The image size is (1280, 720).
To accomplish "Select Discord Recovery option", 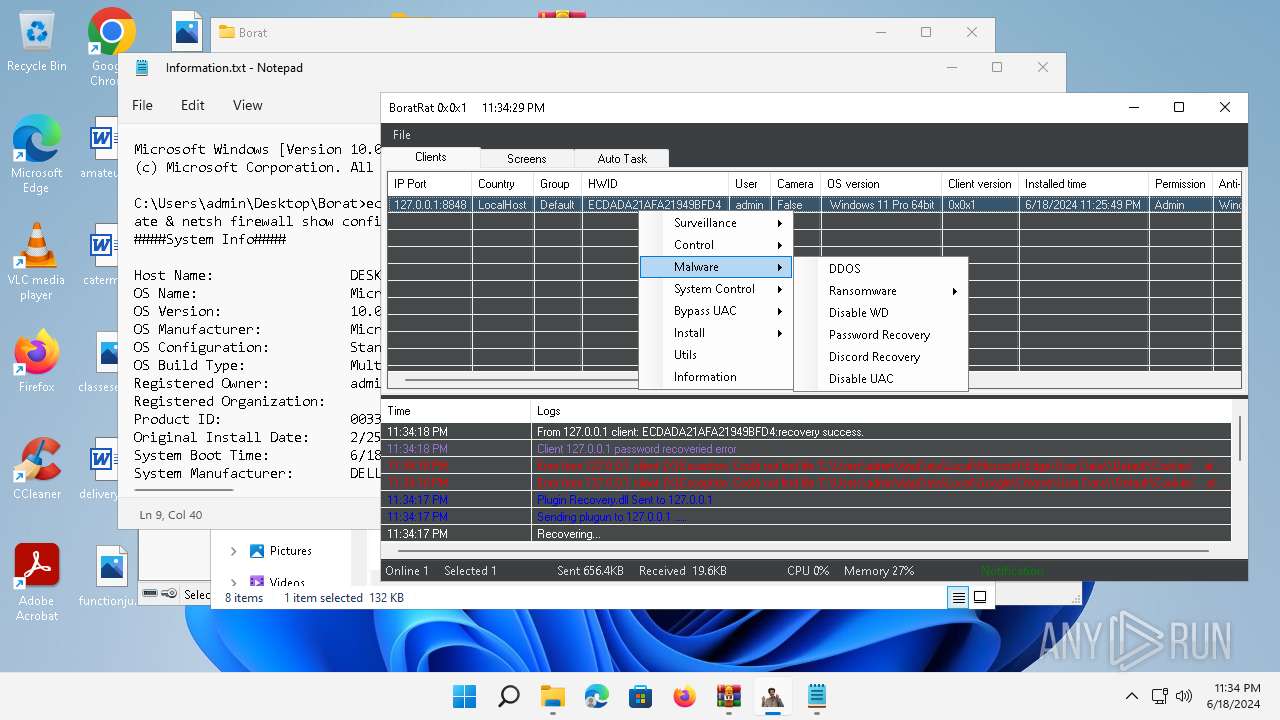I will [881, 357].
